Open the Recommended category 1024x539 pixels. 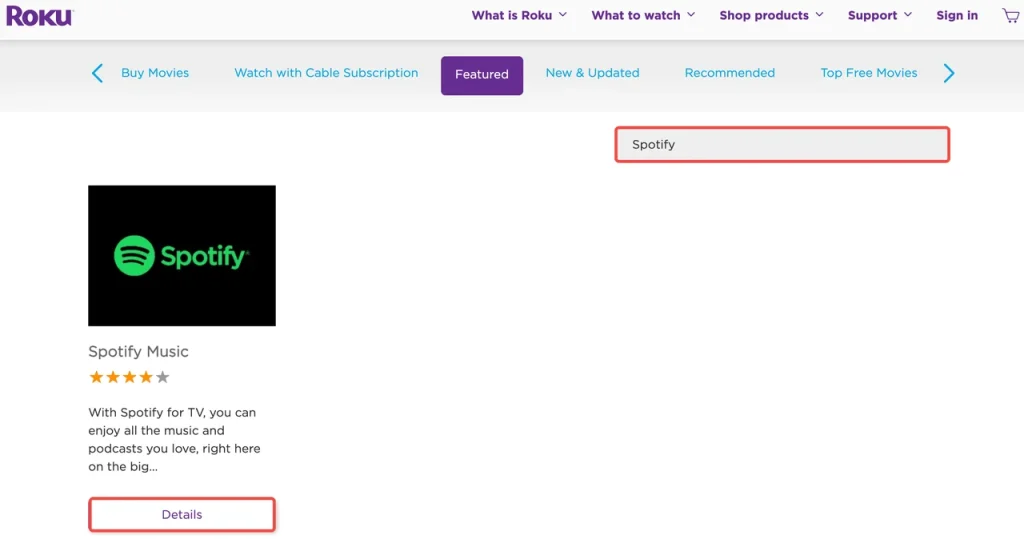pyautogui.click(x=729, y=73)
